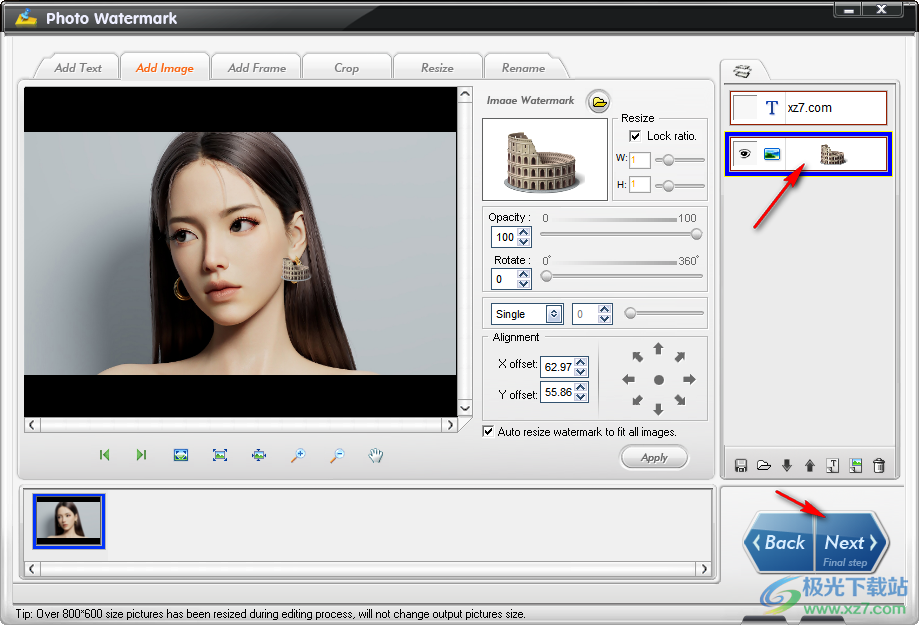Select the xz7.com text layer
Image resolution: width=919 pixels, height=625 pixels.
(809, 108)
